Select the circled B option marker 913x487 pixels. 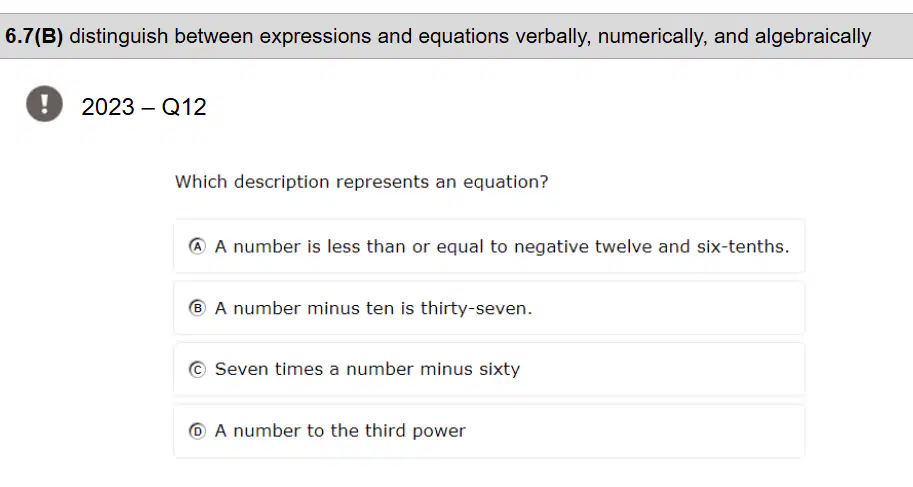pyautogui.click(x=197, y=308)
